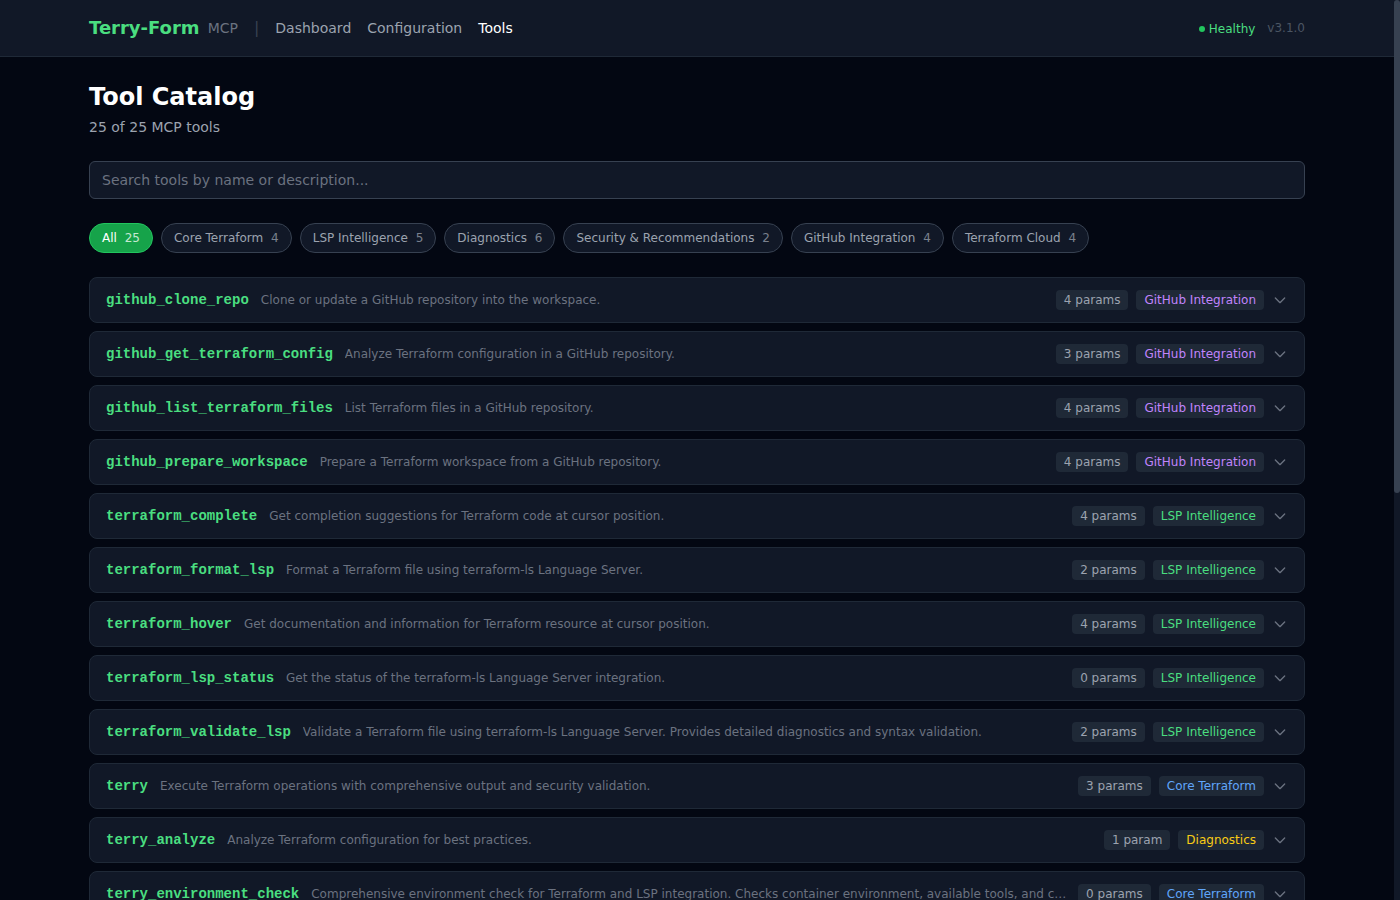This screenshot has width=1400, height=900.
Task: Click the search tools input field
Action: click(696, 180)
